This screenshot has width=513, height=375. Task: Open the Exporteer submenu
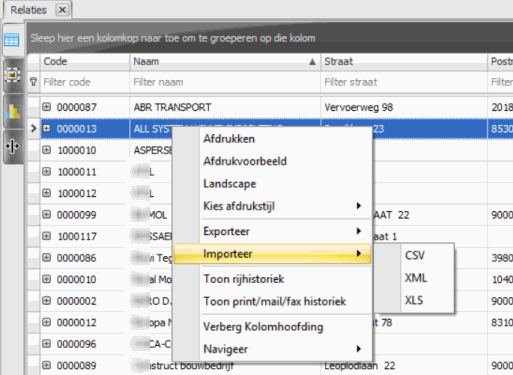272,231
